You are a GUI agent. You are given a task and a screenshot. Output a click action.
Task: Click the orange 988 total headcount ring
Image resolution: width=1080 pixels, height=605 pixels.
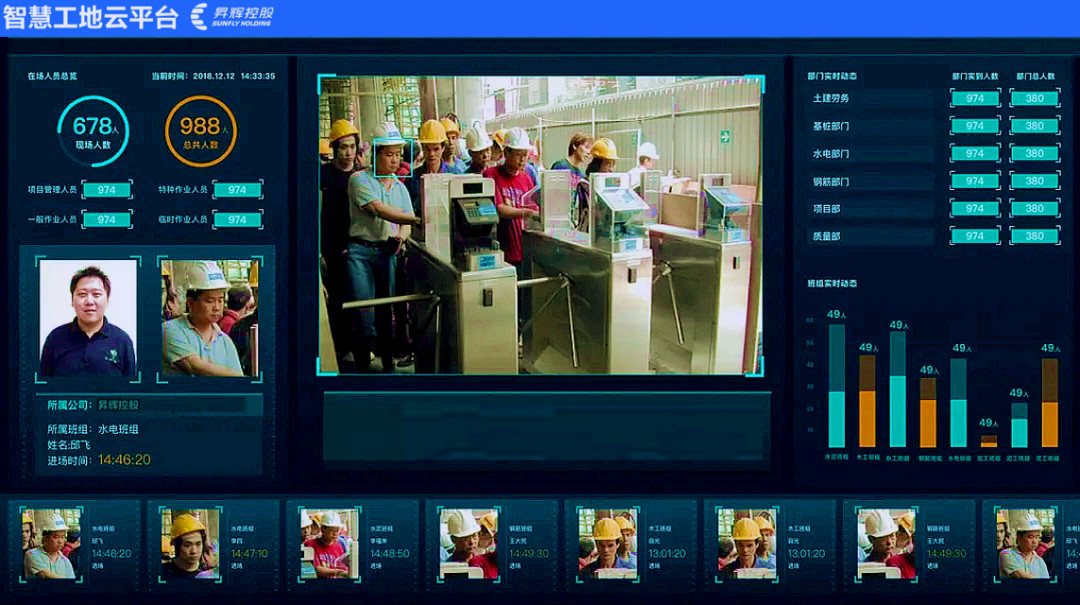coord(201,130)
